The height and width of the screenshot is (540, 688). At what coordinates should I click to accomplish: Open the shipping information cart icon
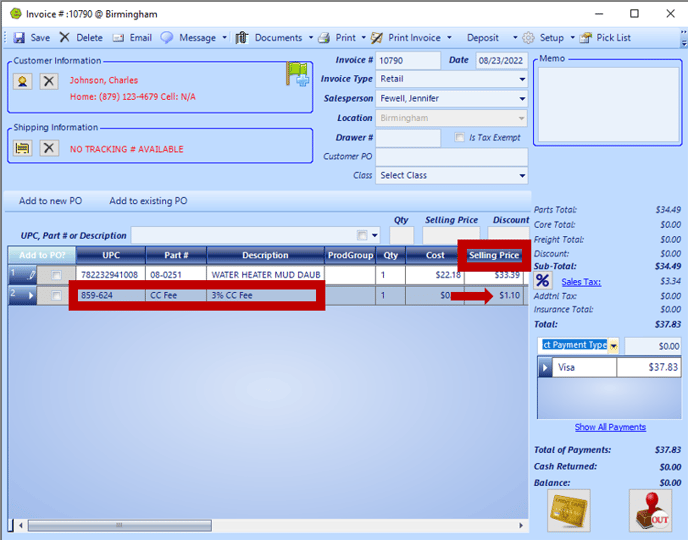[22, 148]
